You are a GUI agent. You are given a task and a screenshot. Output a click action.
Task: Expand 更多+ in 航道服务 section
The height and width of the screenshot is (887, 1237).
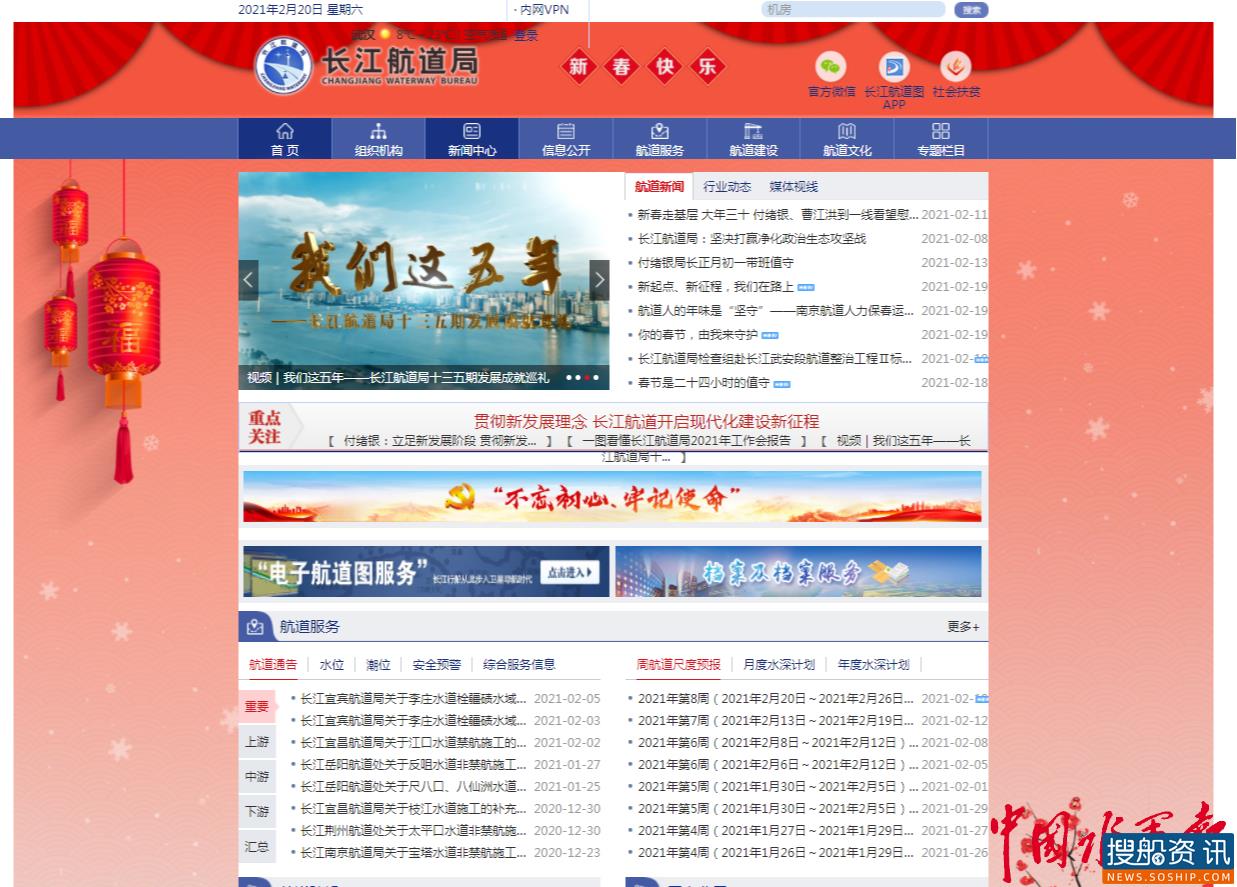point(963,627)
